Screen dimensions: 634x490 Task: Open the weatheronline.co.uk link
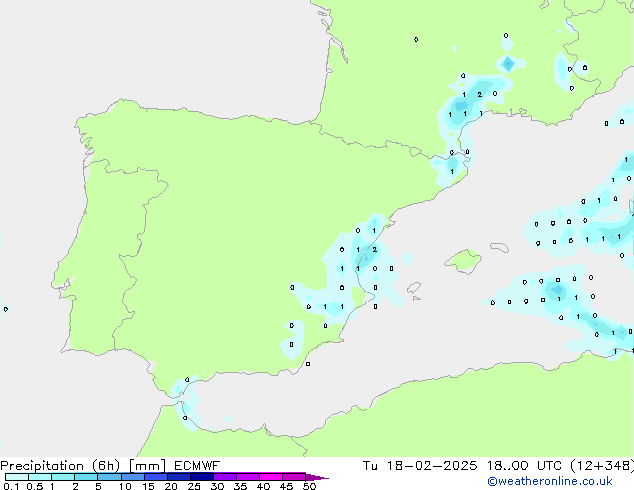550,481
